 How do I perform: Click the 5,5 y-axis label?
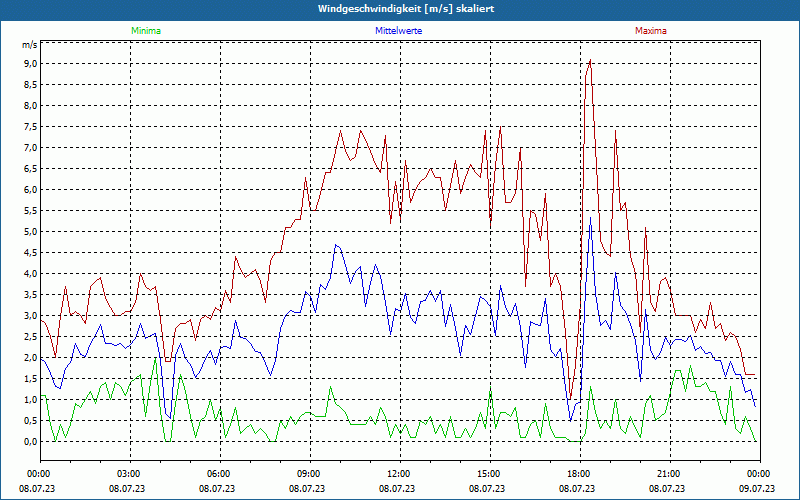[x=31, y=211]
